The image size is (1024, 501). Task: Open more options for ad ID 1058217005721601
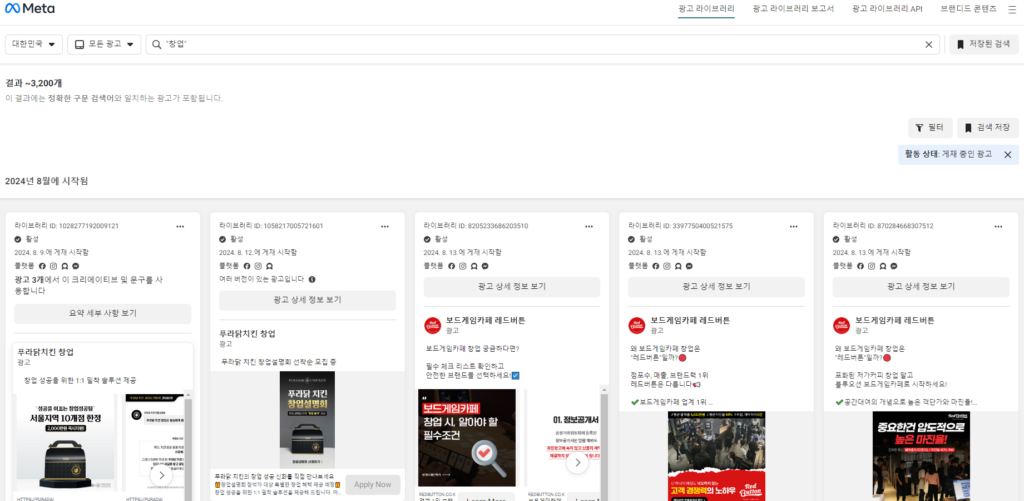pyautogui.click(x=385, y=226)
